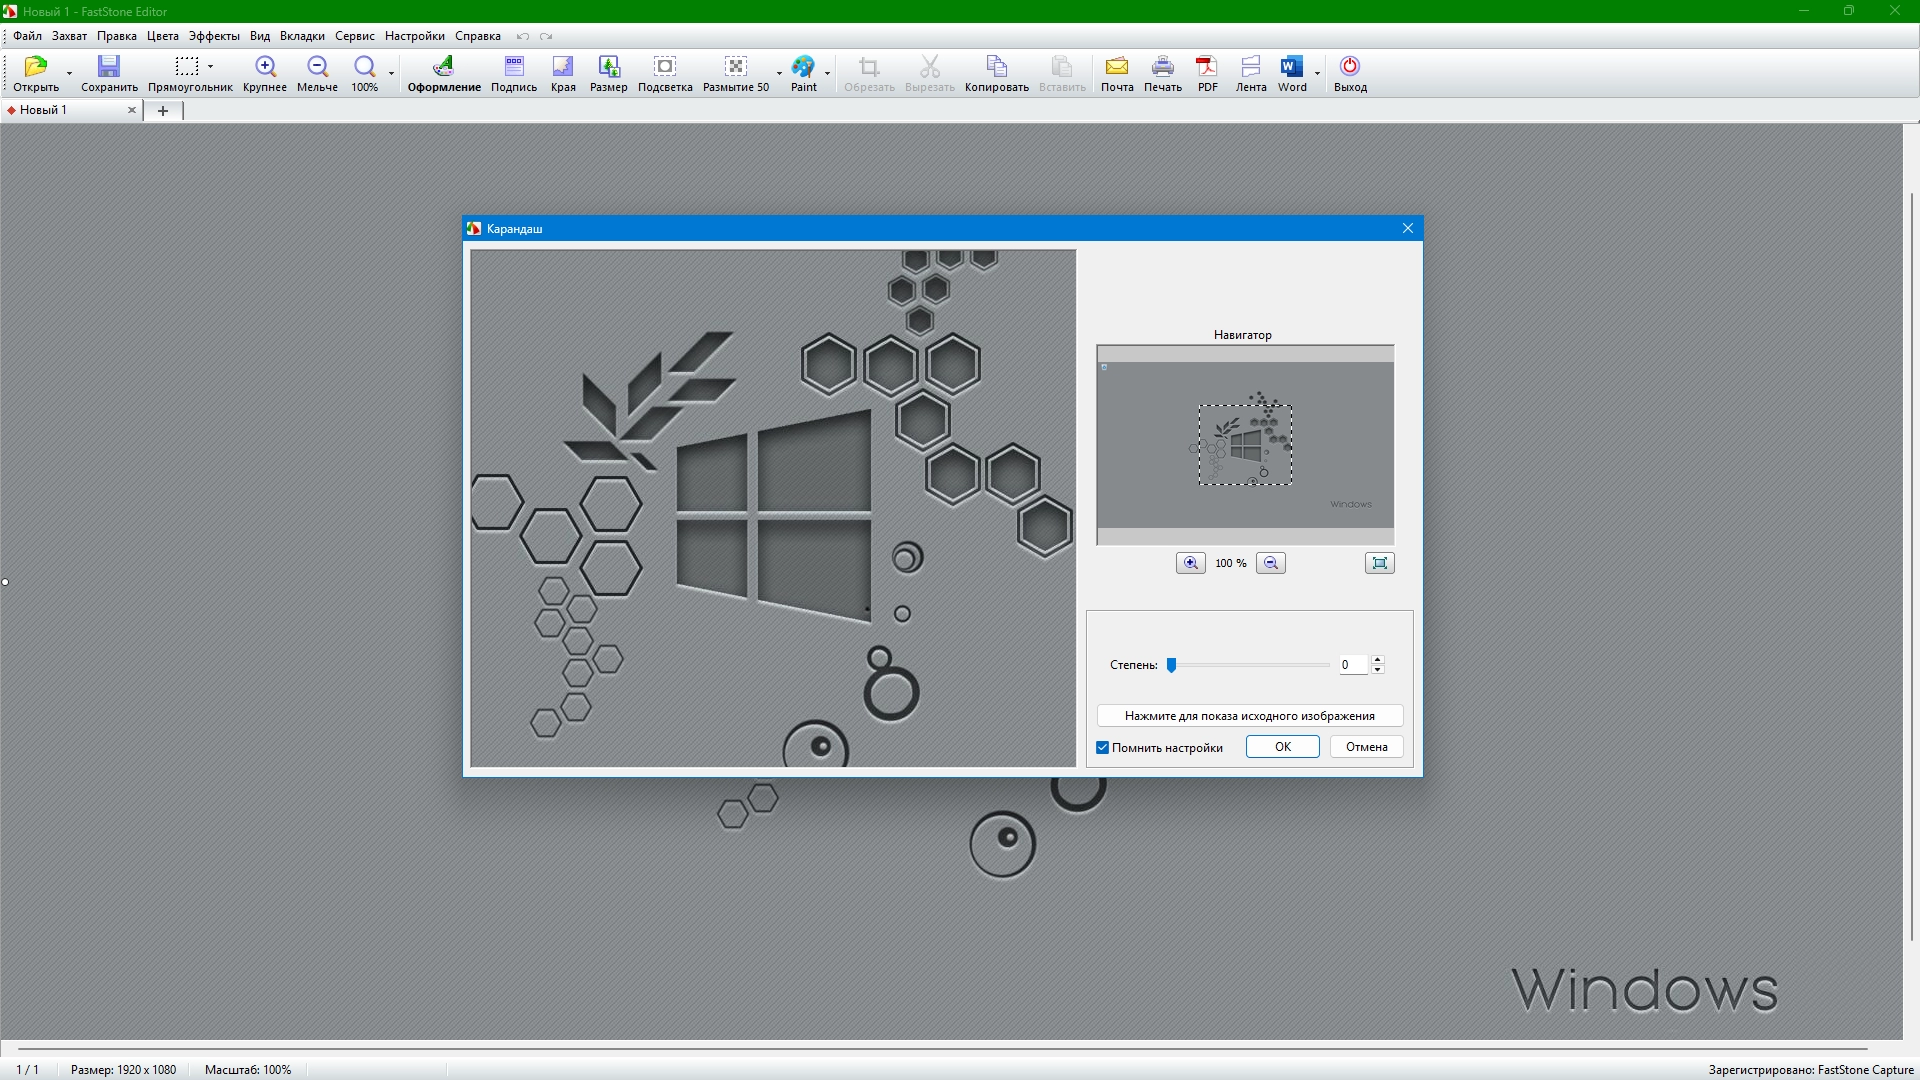Click the Отмена button
The width and height of the screenshot is (1920, 1080).
click(x=1366, y=747)
